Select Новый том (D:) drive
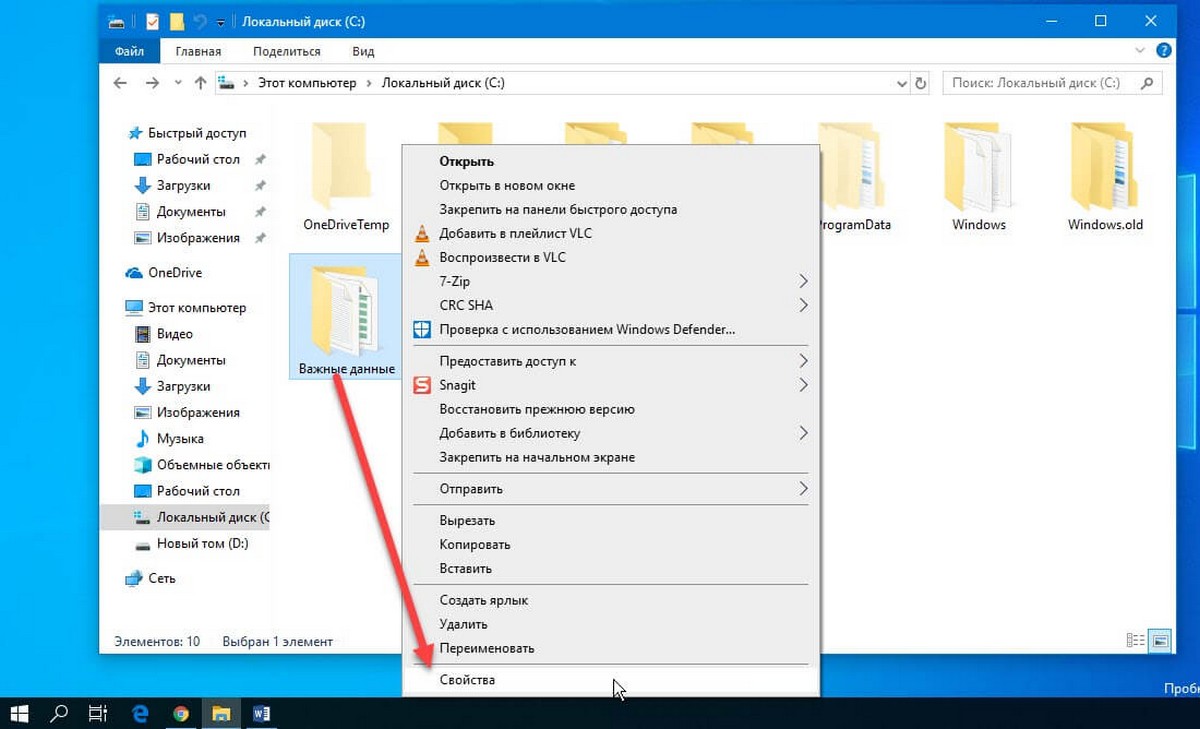This screenshot has height=729, width=1200. click(x=202, y=544)
